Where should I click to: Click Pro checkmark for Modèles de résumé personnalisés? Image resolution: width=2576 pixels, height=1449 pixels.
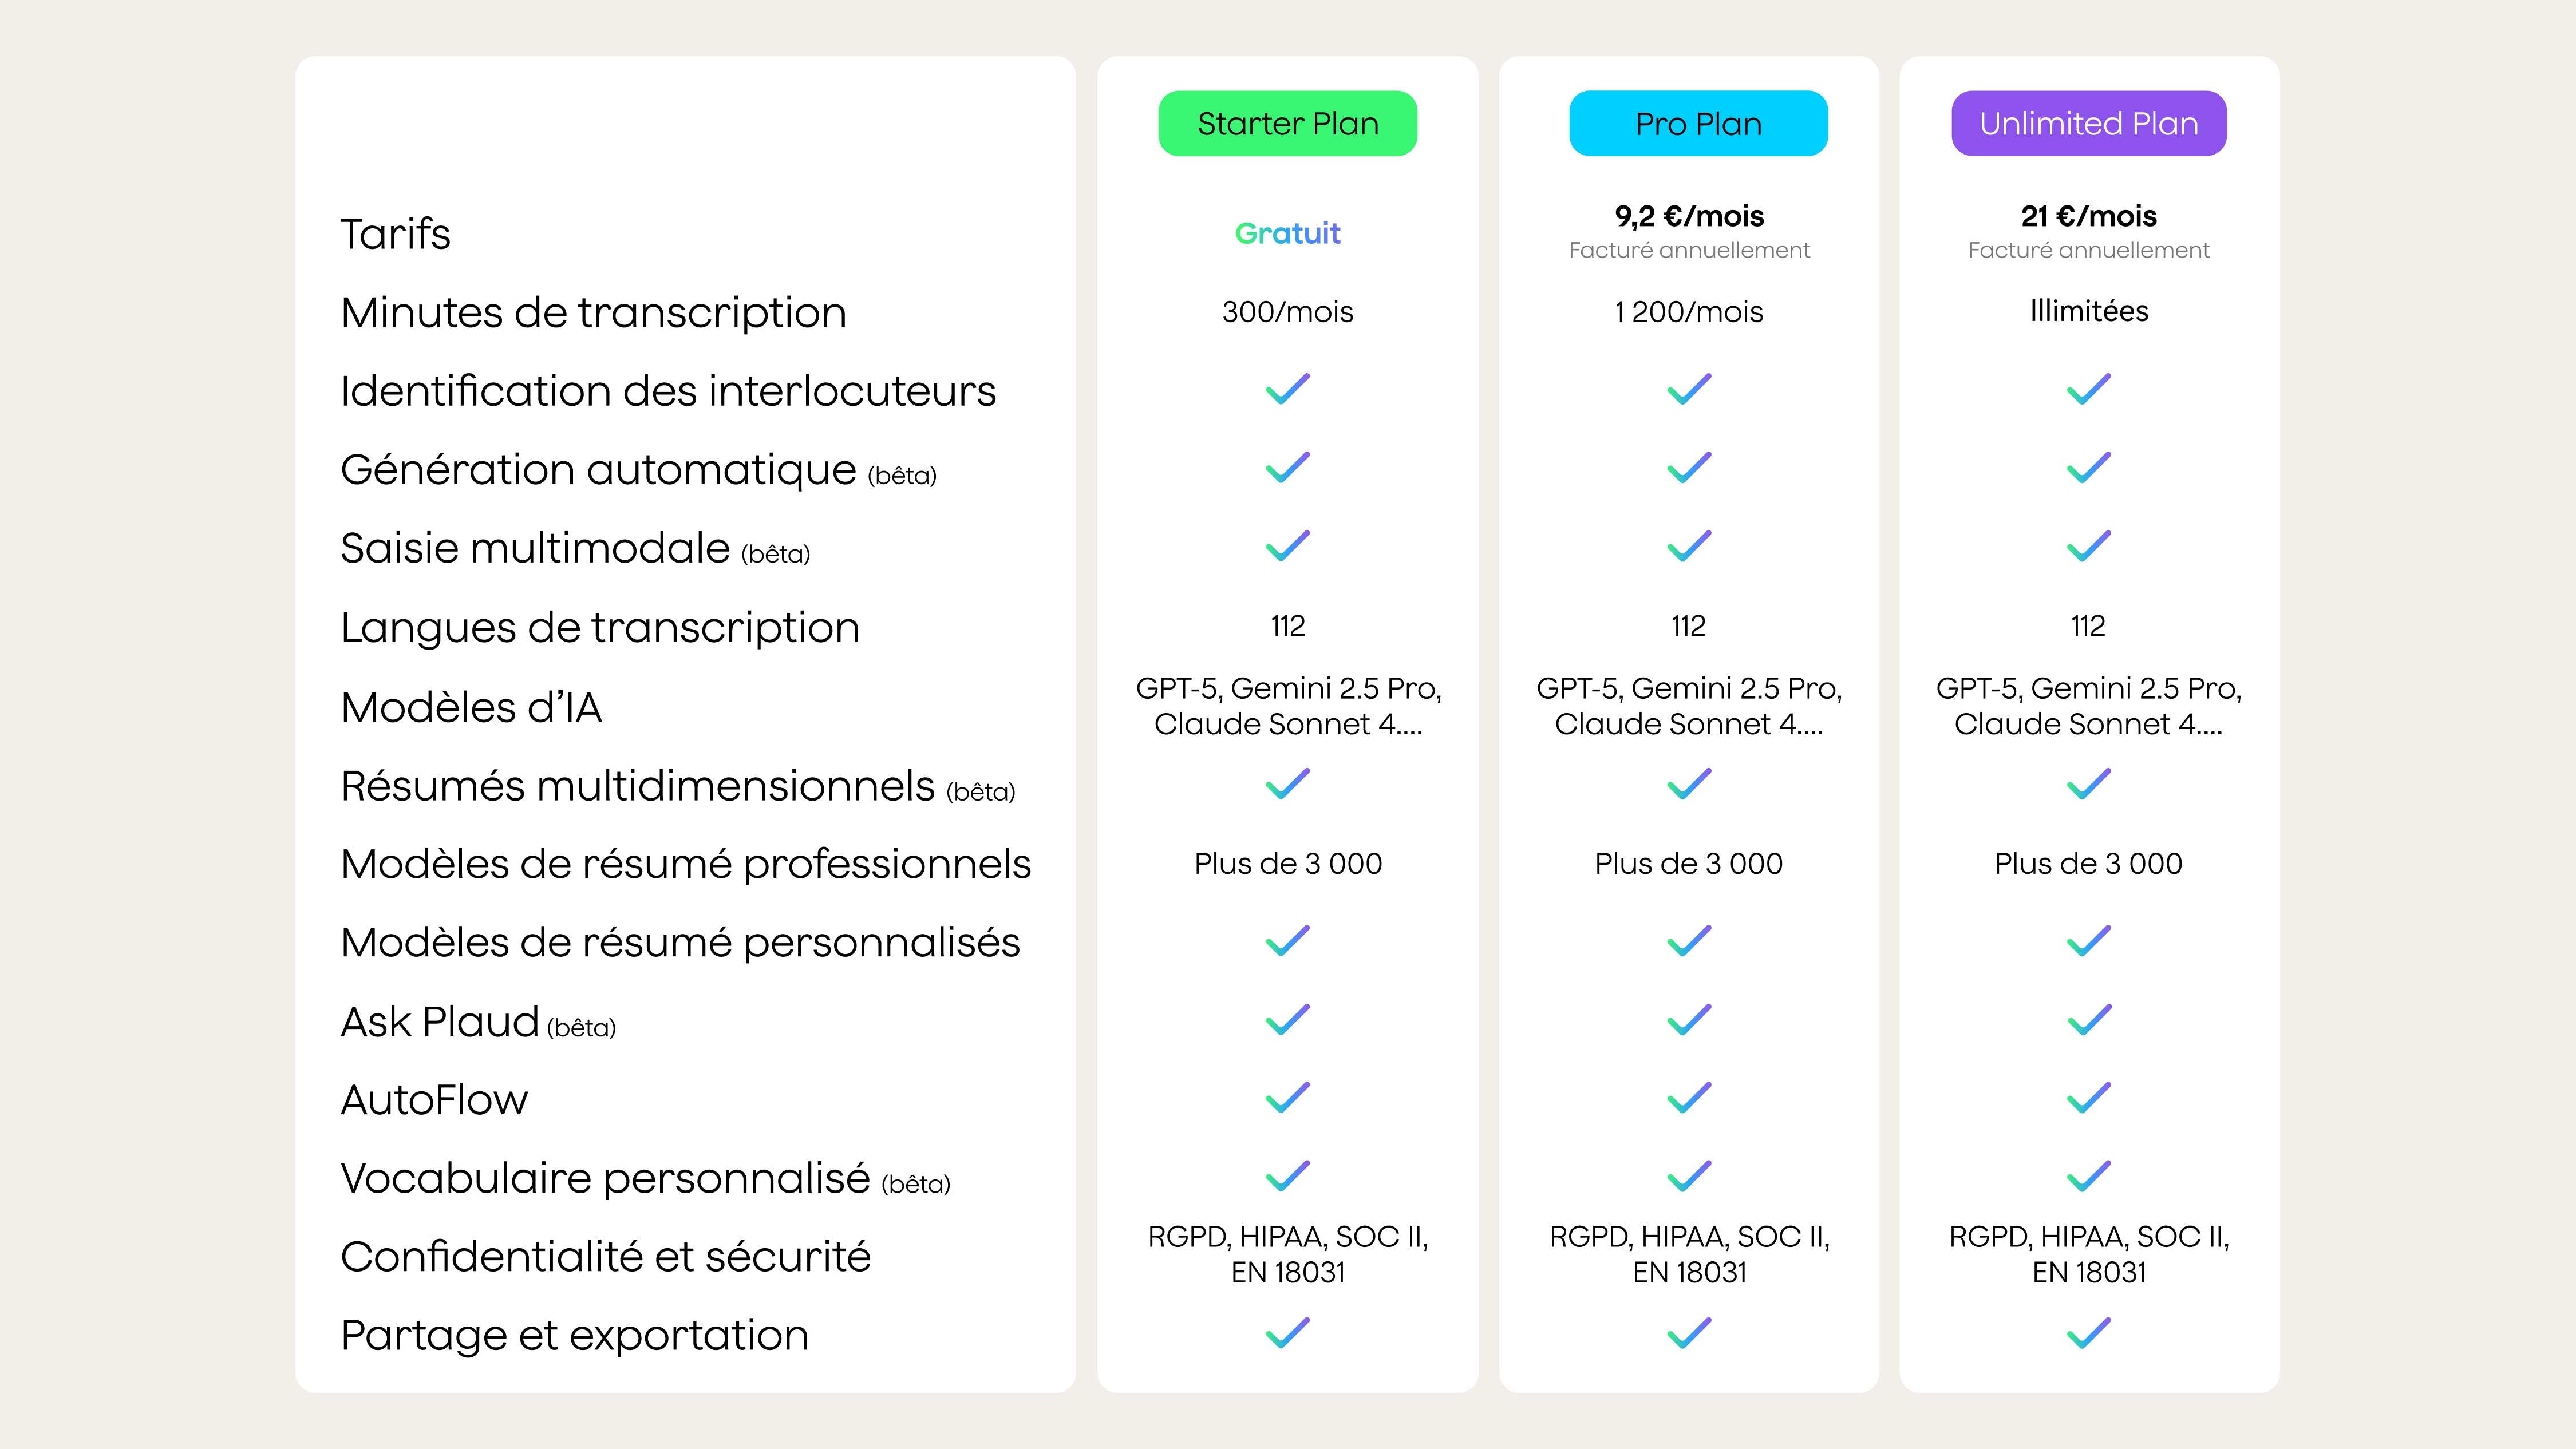(x=1689, y=941)
